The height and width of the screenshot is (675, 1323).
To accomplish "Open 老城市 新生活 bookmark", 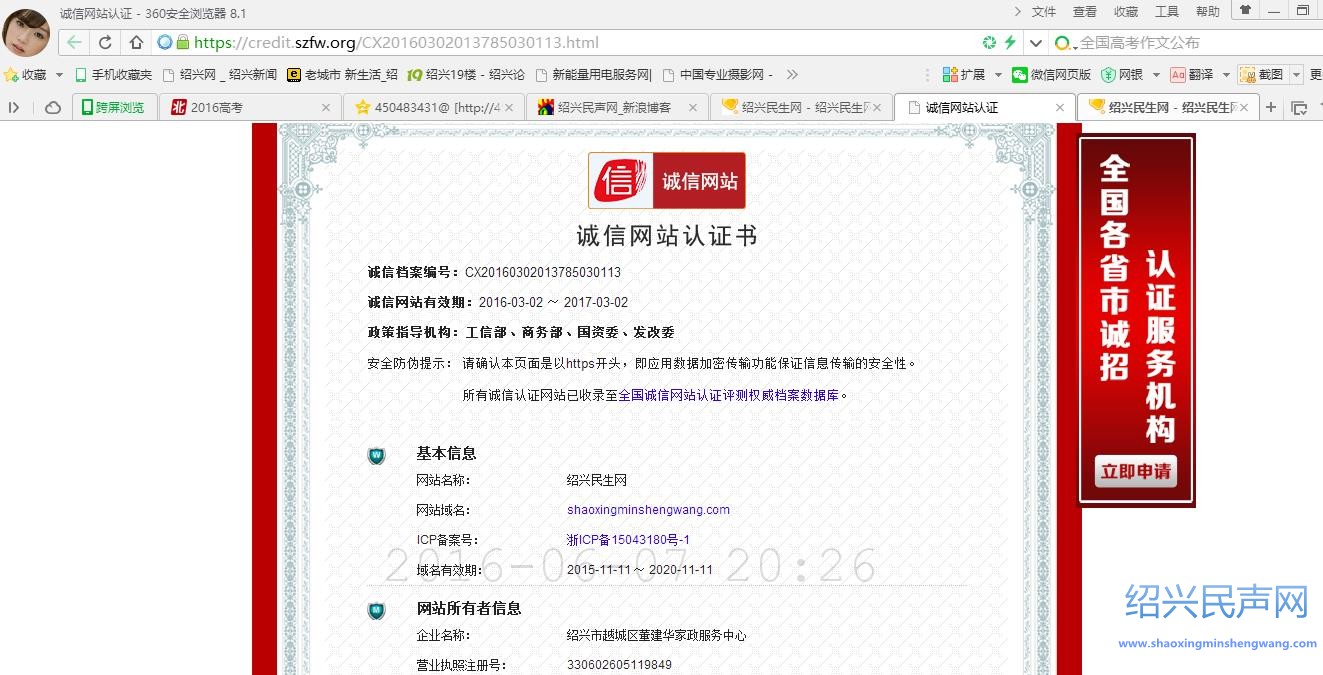I will coord(342,75).
